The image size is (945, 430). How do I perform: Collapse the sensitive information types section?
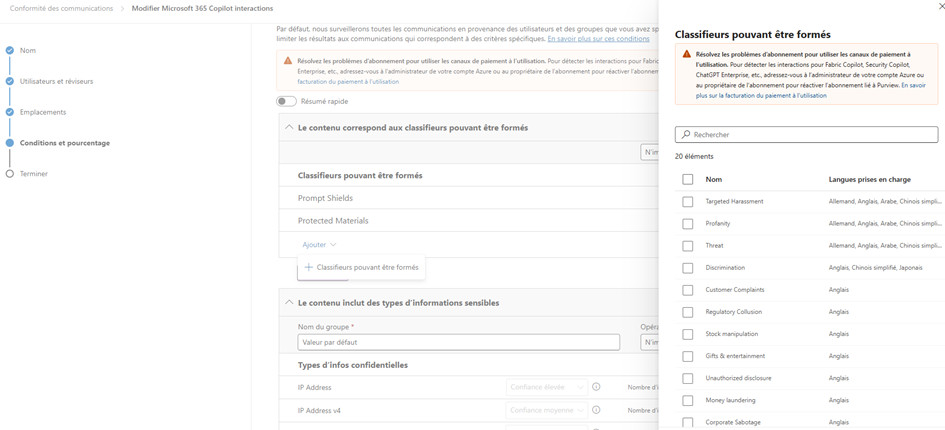(289, 302)
